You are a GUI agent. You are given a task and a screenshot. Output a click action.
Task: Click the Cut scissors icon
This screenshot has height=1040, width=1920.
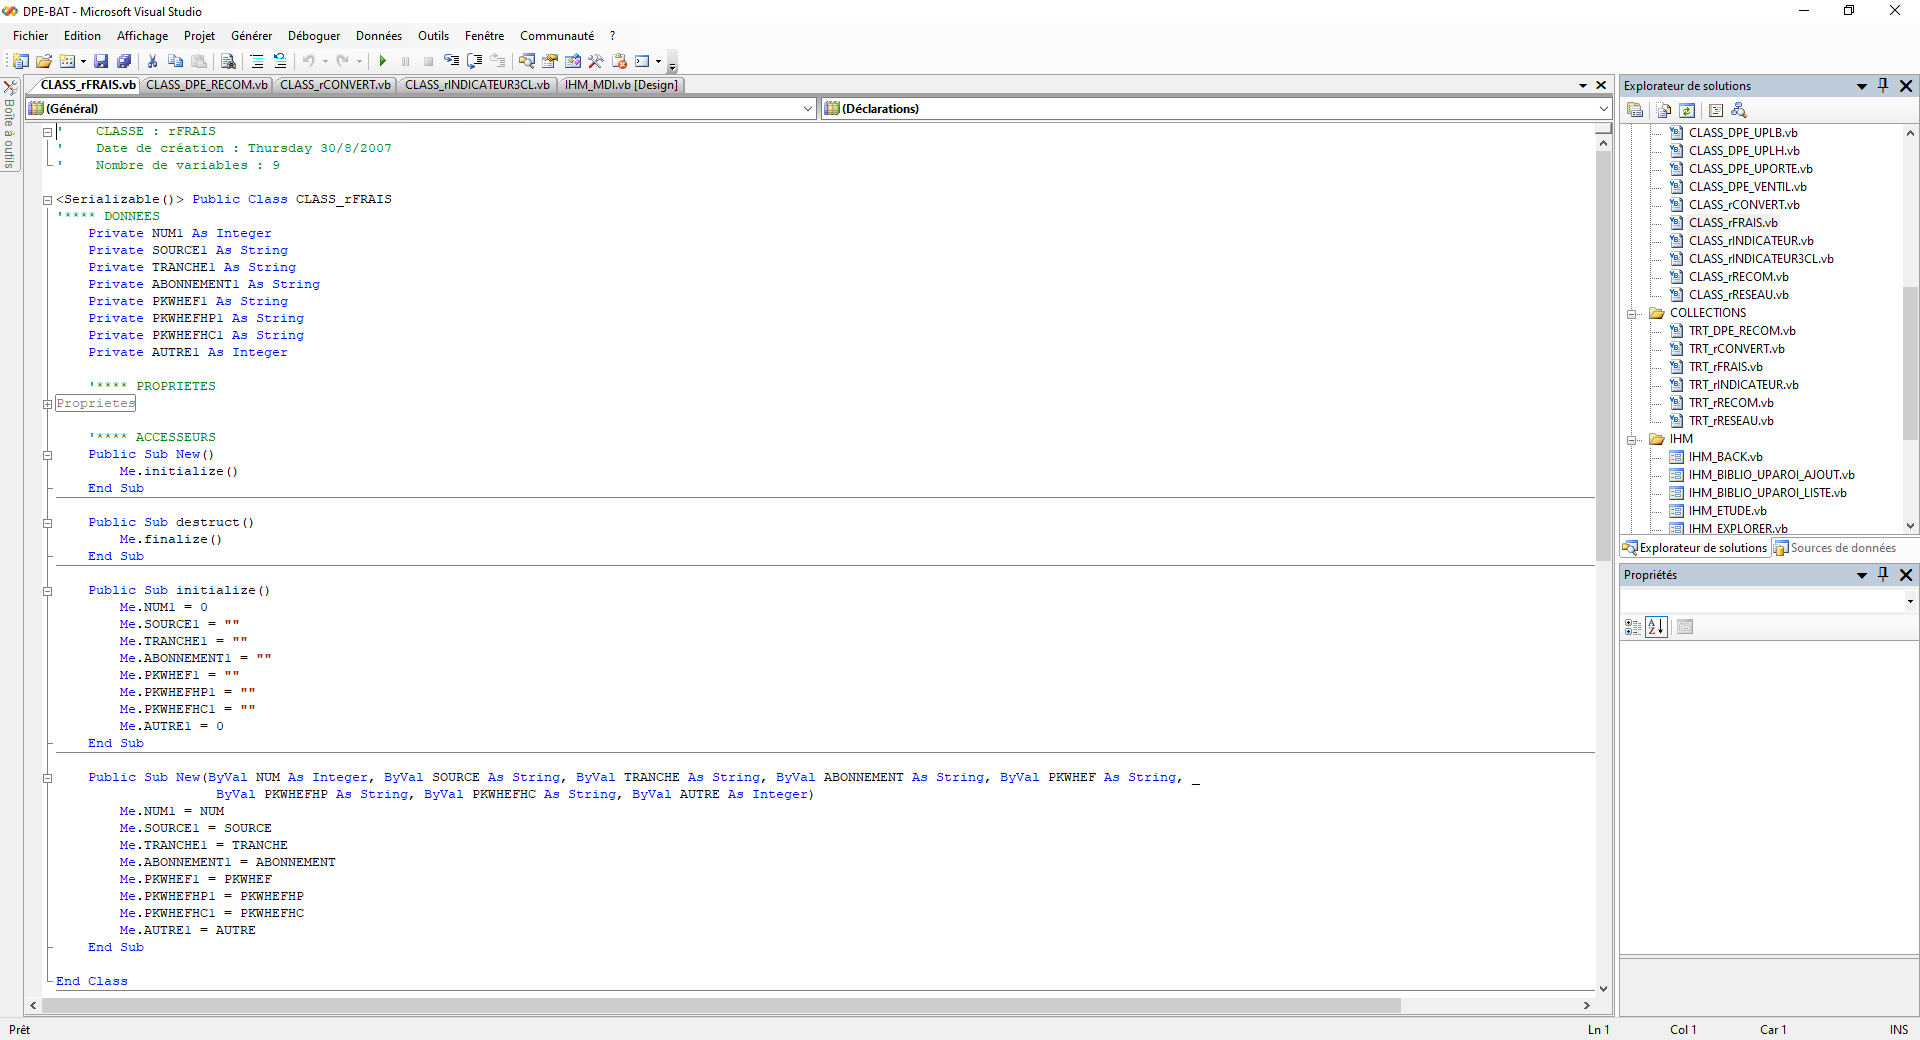152,61
